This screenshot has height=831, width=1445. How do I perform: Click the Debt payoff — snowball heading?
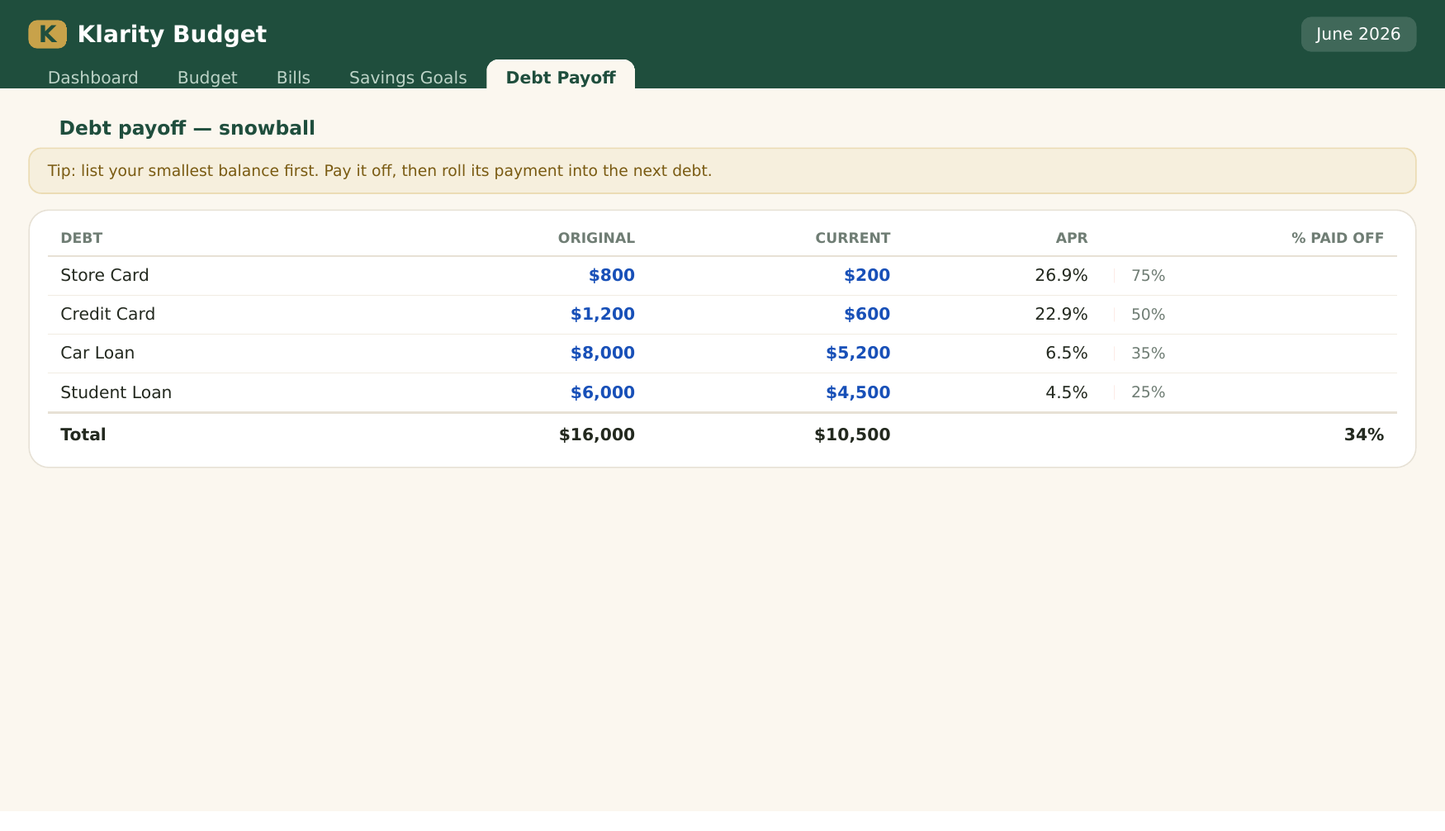click(187, 128)
